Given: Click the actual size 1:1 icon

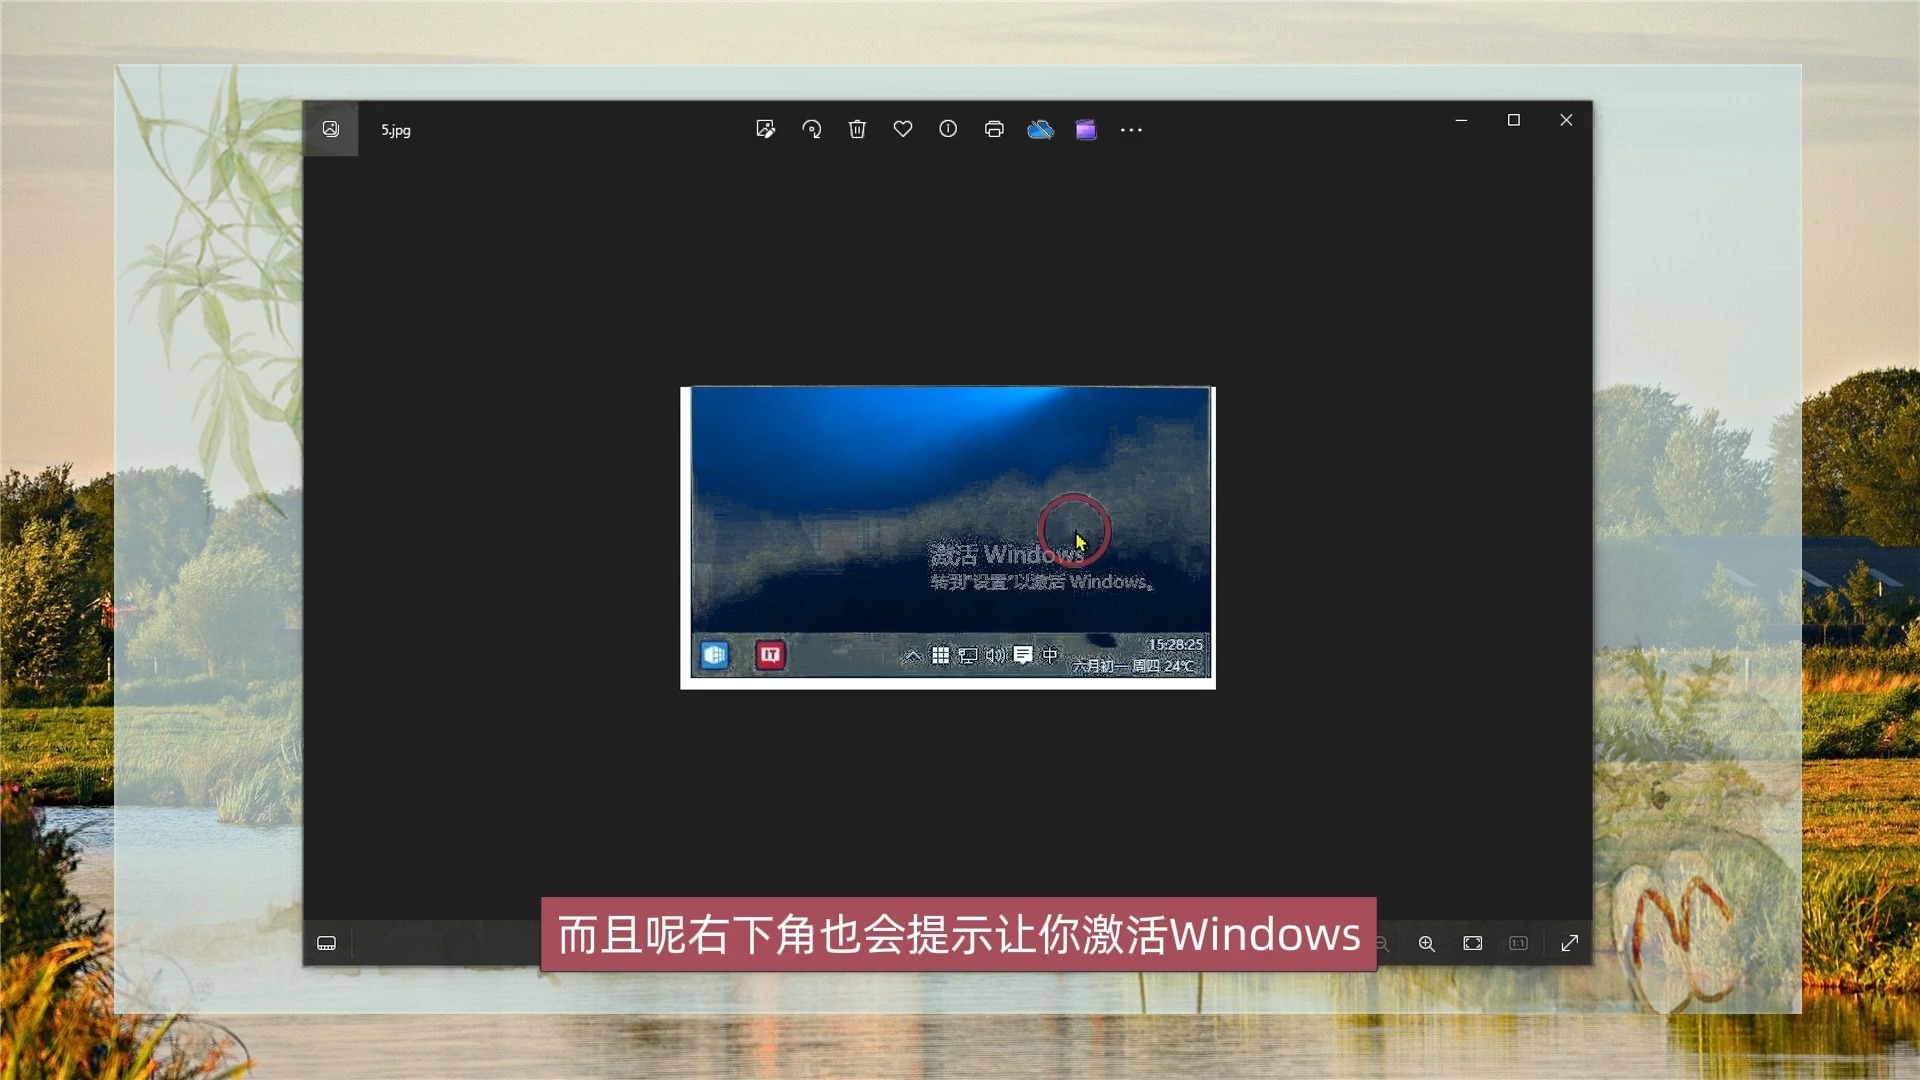Looking at the screenshot, I should [x=1519, y=943].
